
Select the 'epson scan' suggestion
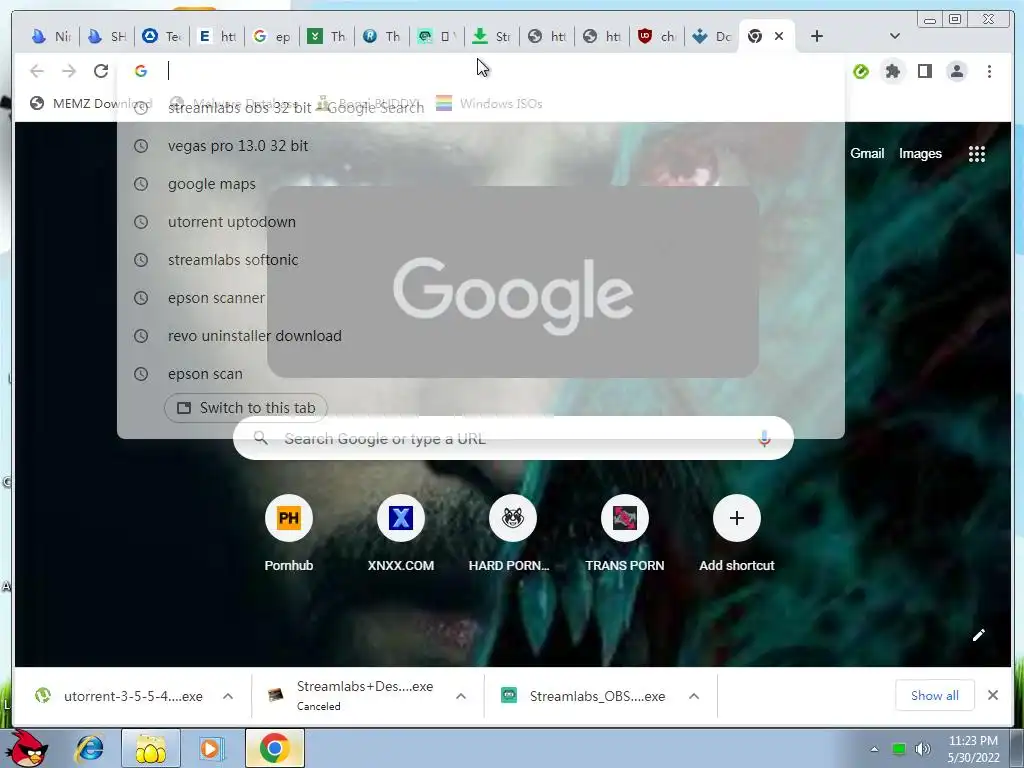[x=481, y=374]
